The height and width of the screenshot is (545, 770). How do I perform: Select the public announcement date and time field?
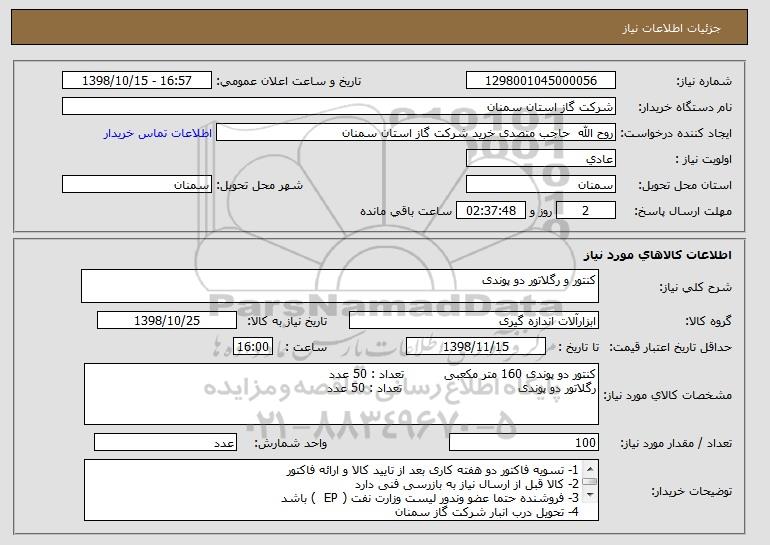coord(137,81)
